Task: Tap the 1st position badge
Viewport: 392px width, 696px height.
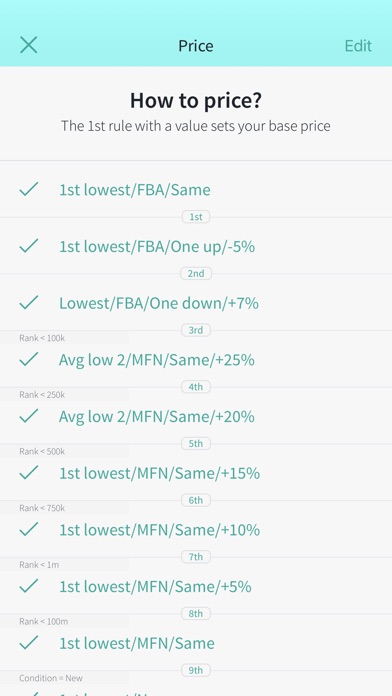Action: pos(196,217)
